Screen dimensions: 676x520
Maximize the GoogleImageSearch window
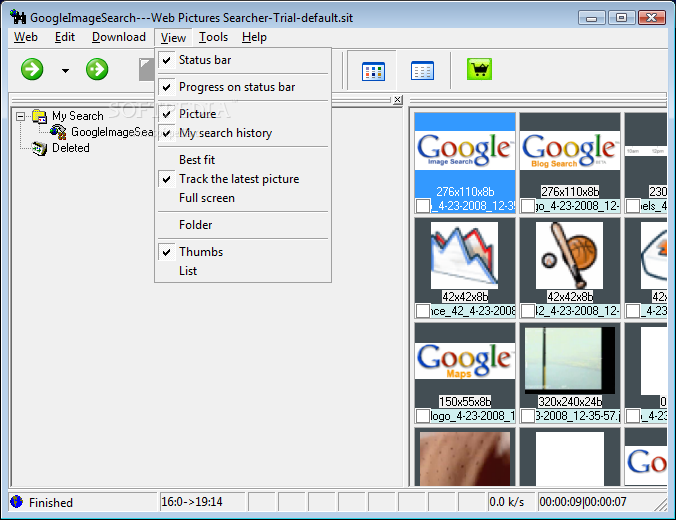pyautogui.click(x=621, y=18)
